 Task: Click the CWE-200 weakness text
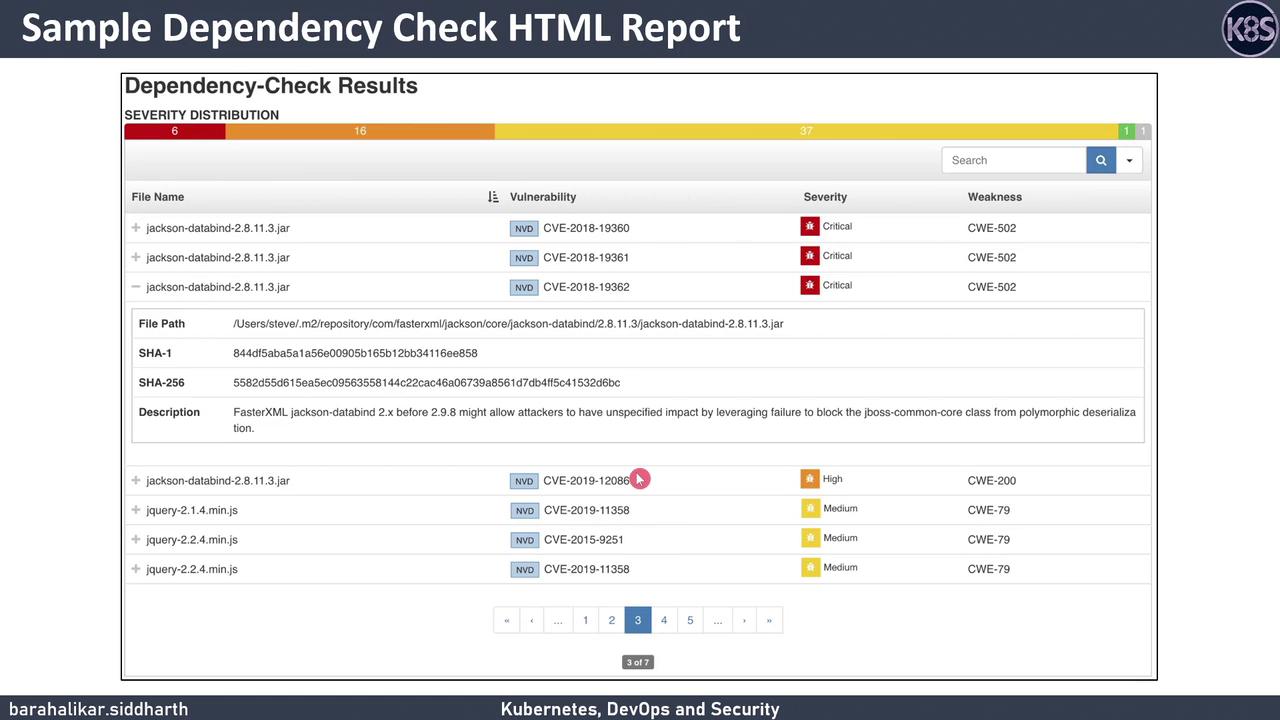click(992, 480)
